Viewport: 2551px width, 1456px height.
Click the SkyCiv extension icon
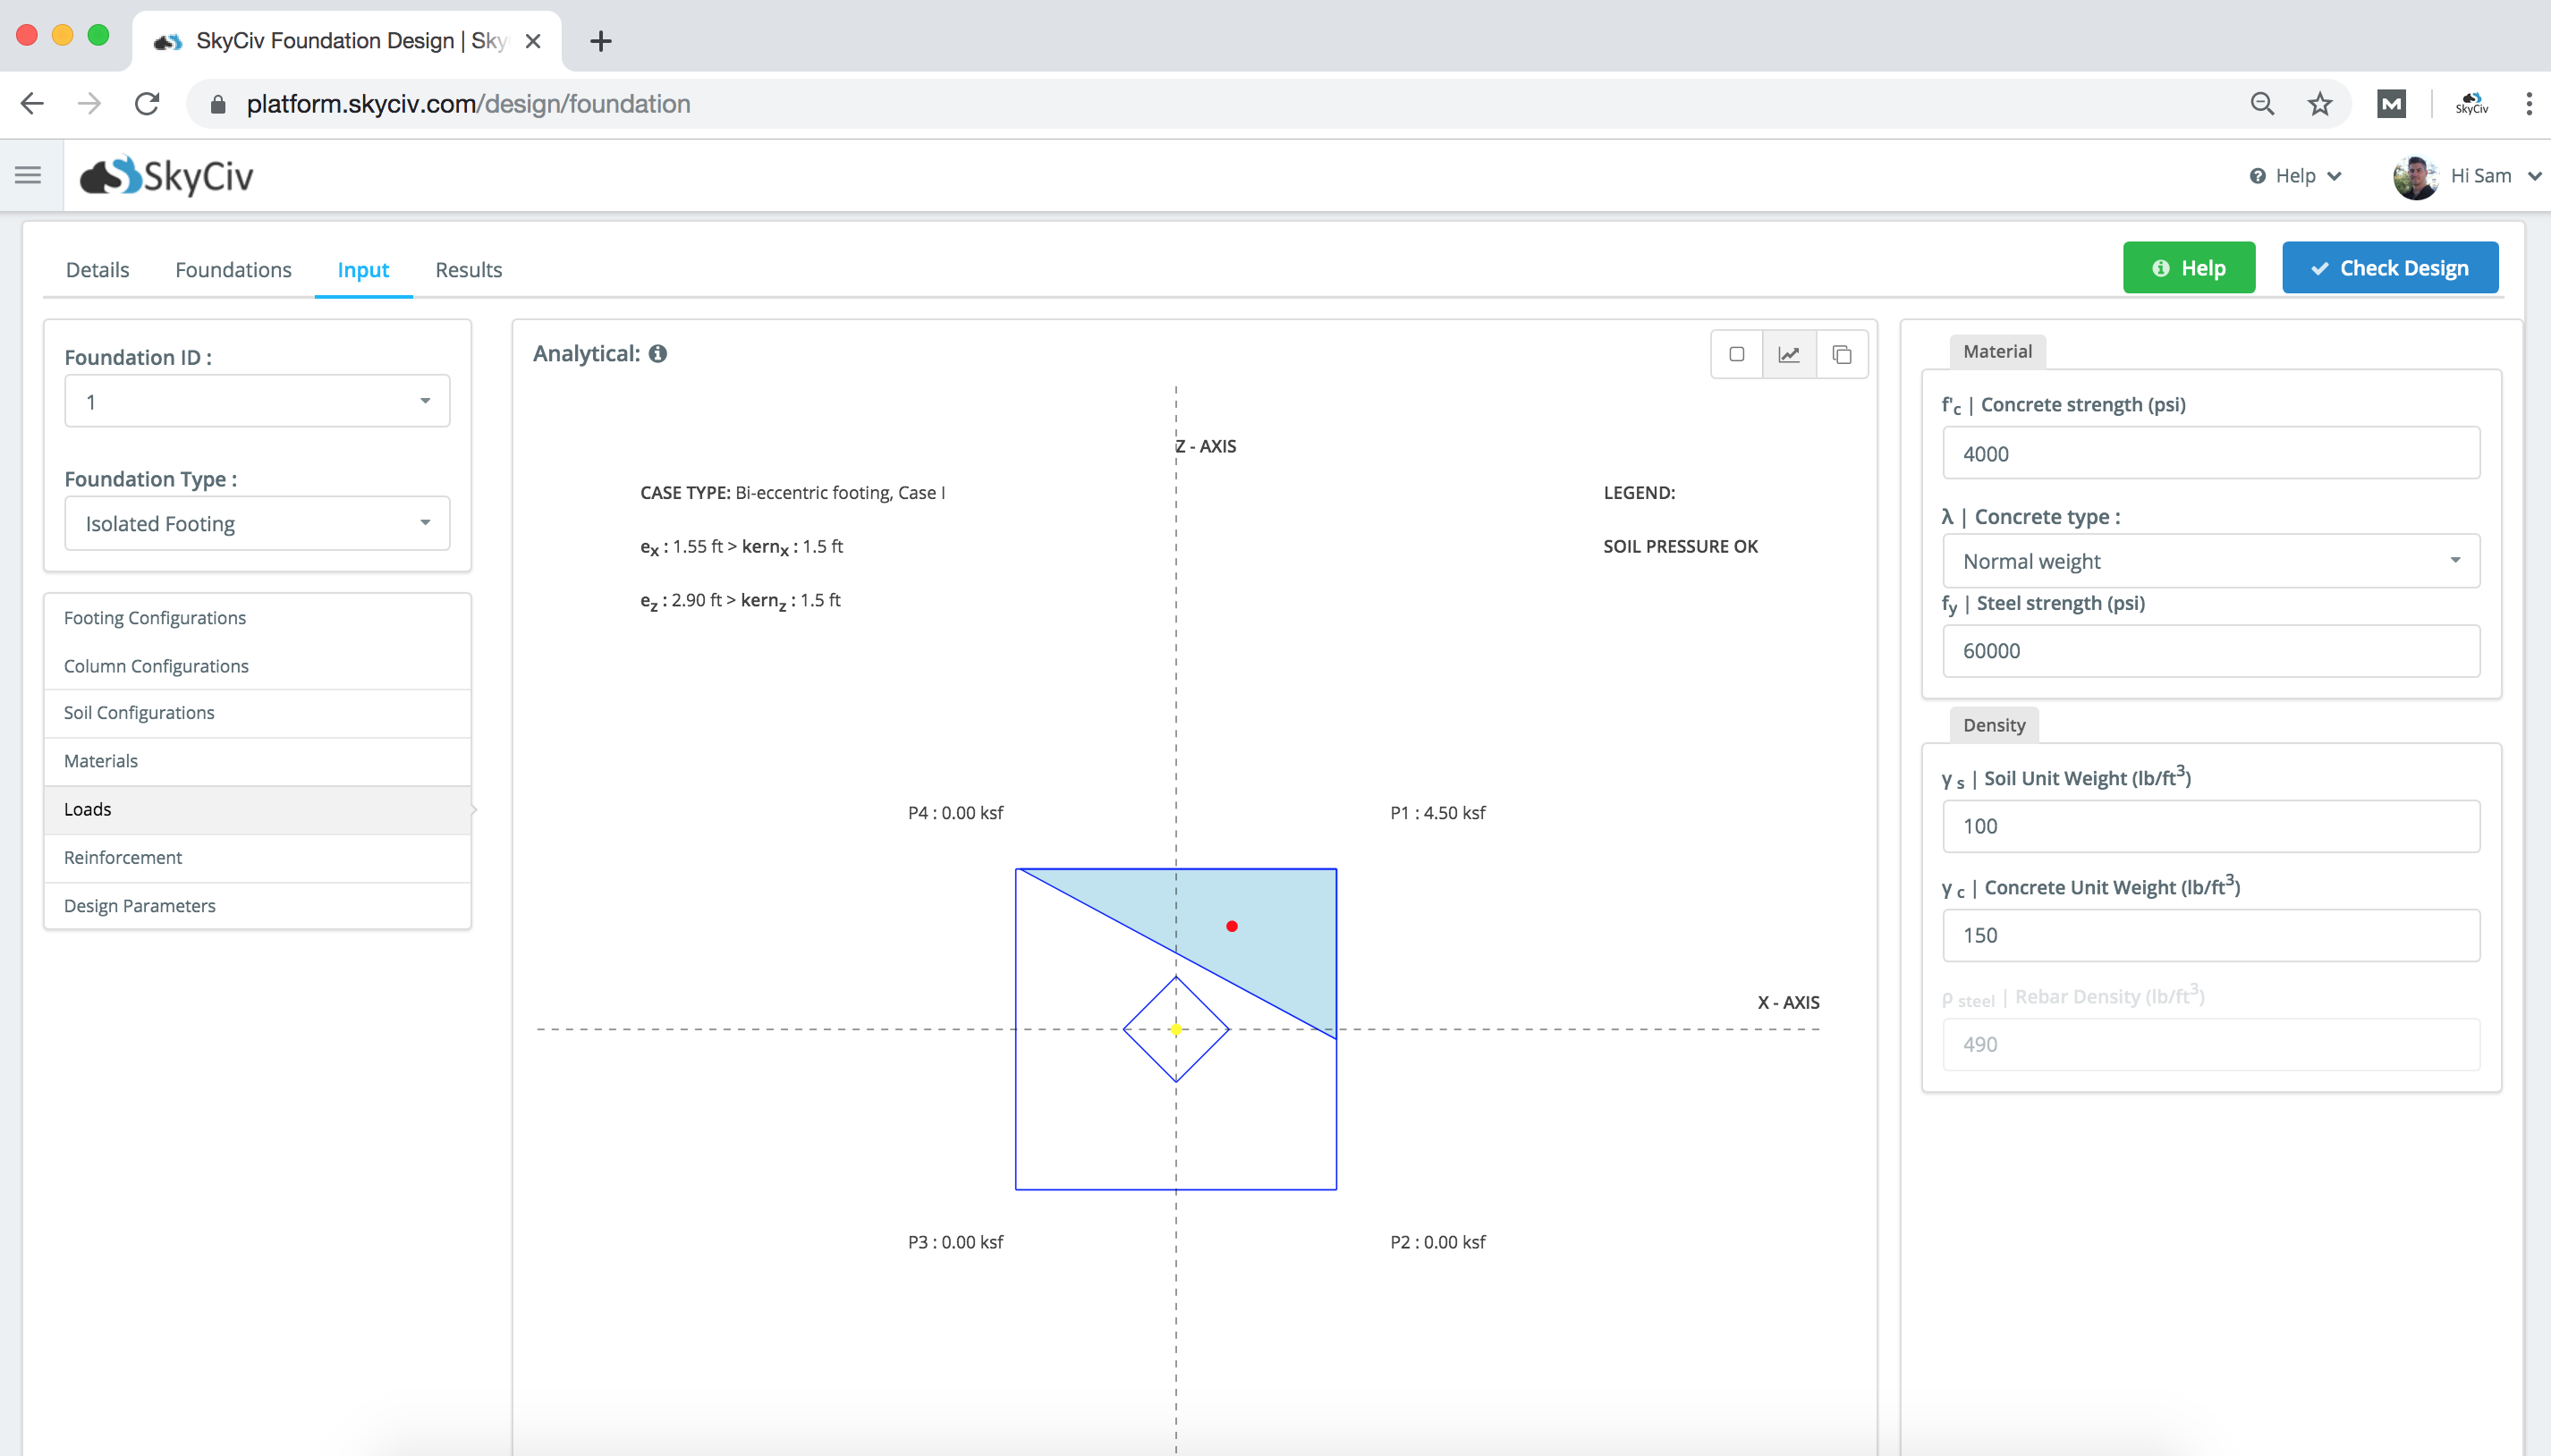(x=2472, y=104)
